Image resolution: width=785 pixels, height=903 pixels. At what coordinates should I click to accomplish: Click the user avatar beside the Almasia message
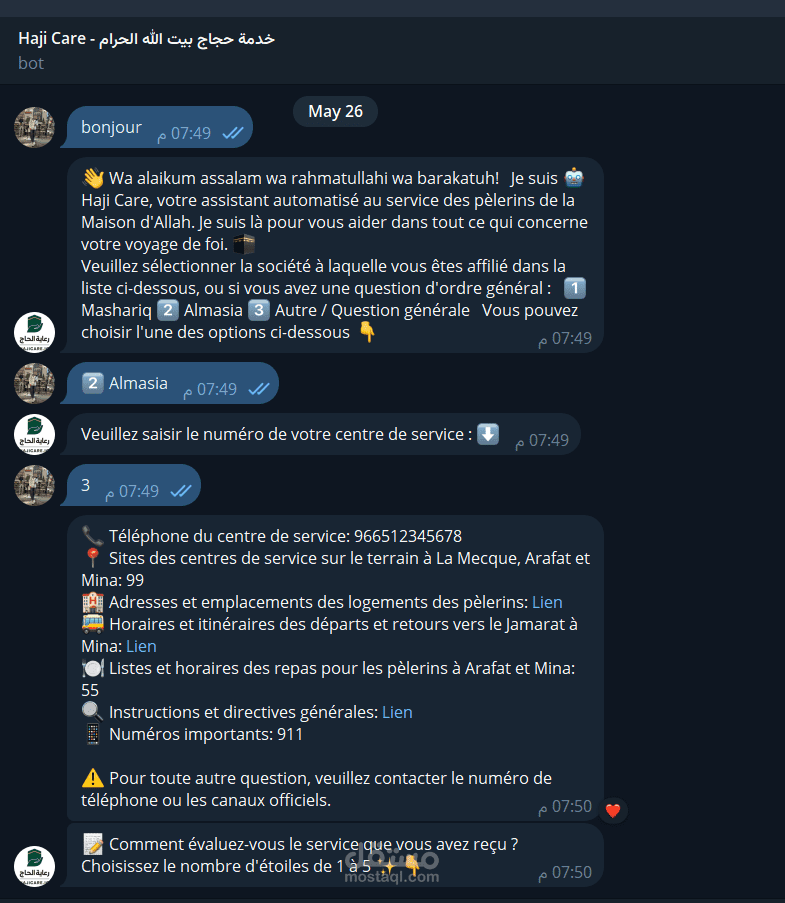[x=35, y=383]
